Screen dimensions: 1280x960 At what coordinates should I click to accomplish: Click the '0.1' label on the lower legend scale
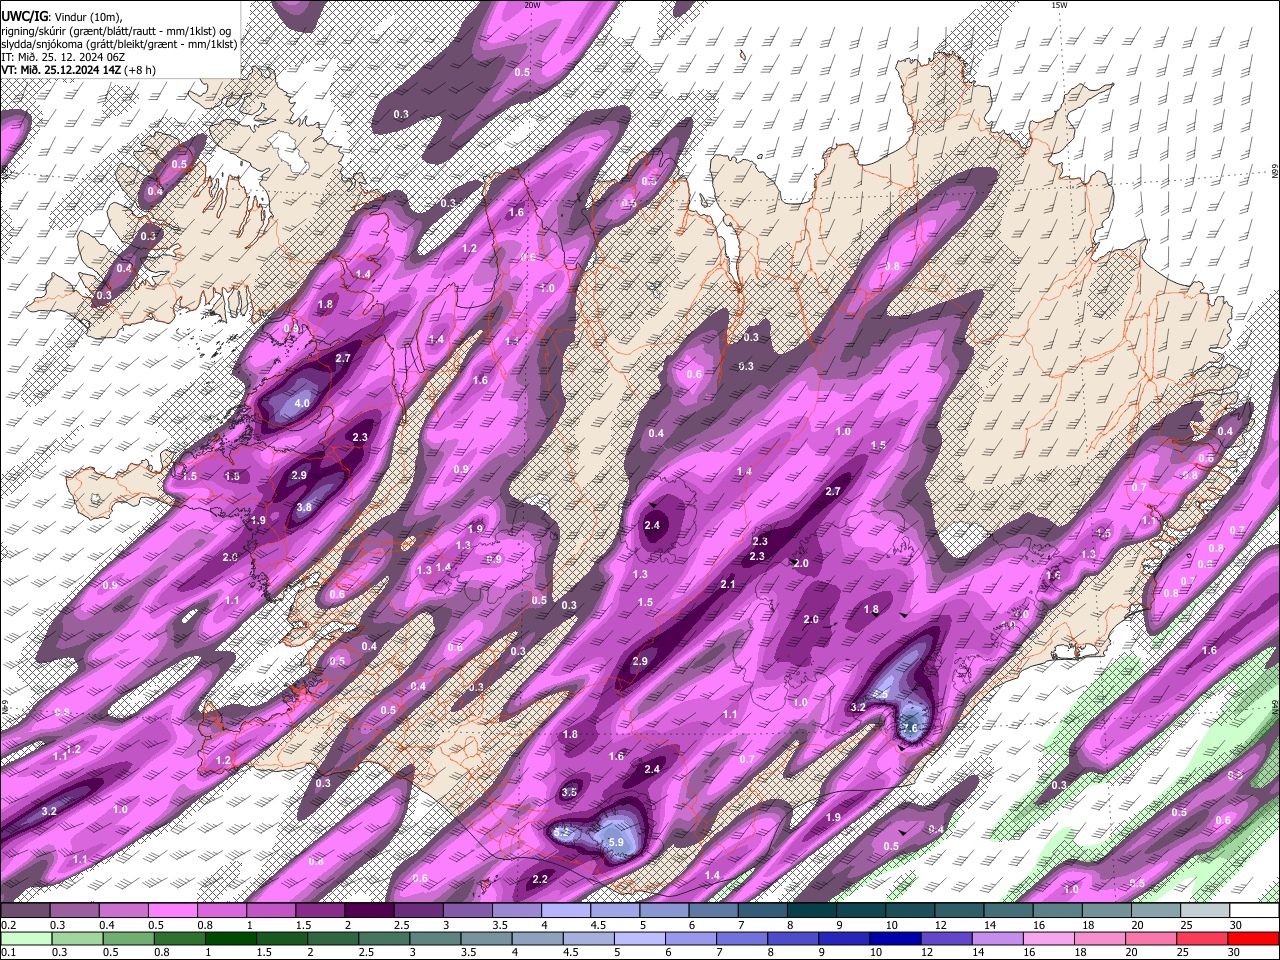coord(8,953)
